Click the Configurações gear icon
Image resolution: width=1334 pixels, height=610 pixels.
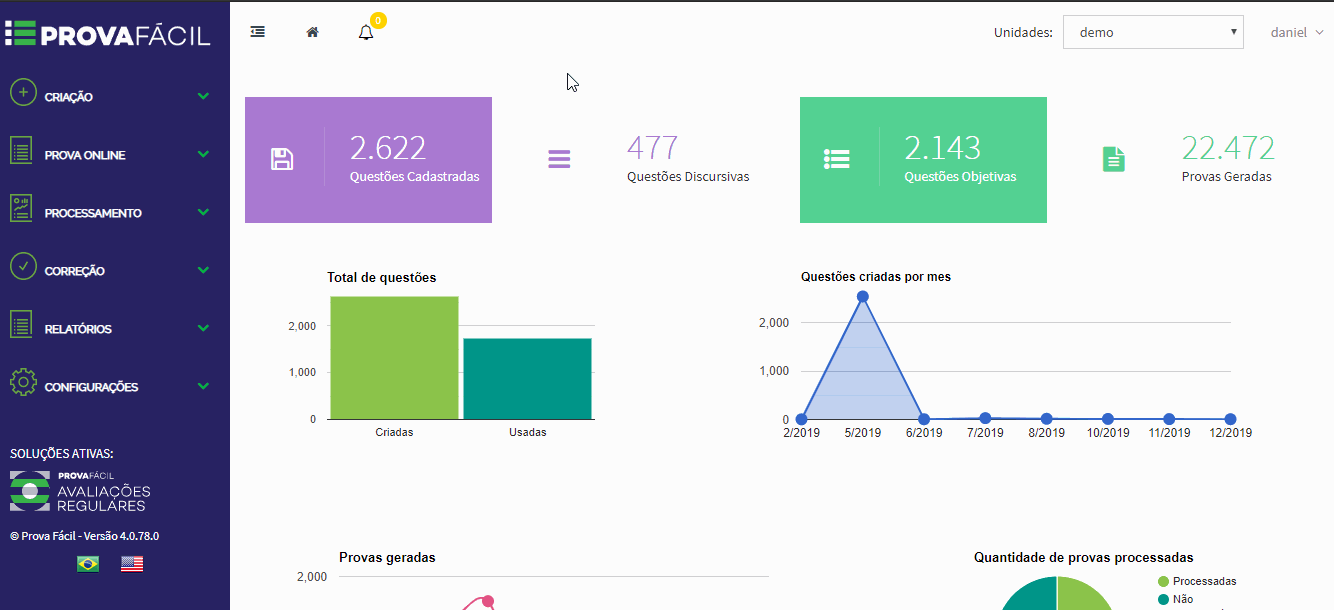[x=23, y=382]
